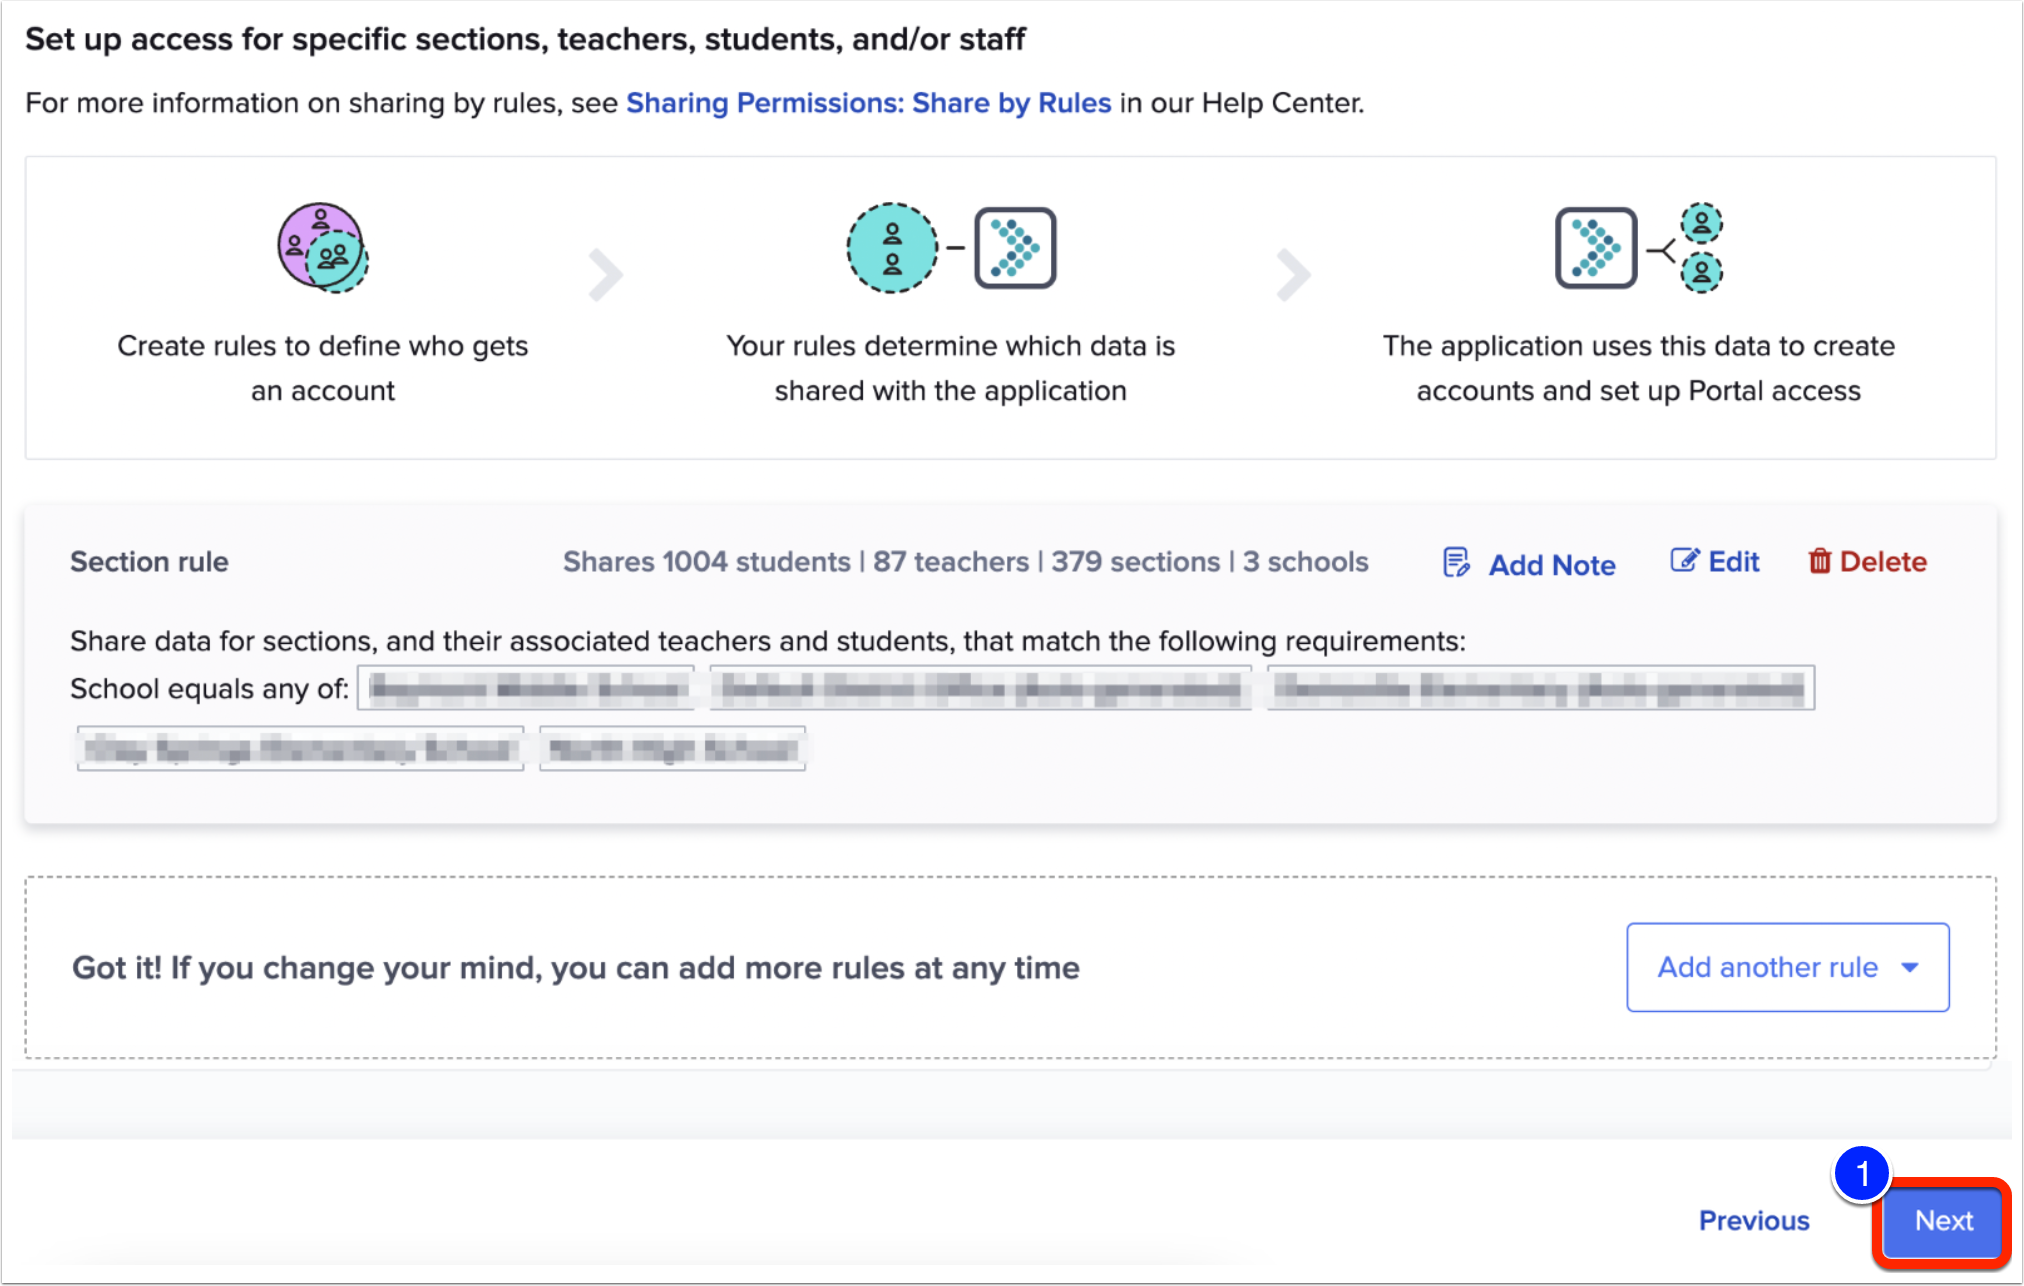
Task: Click the Add Note document icon
Action: click(1456, 563)
